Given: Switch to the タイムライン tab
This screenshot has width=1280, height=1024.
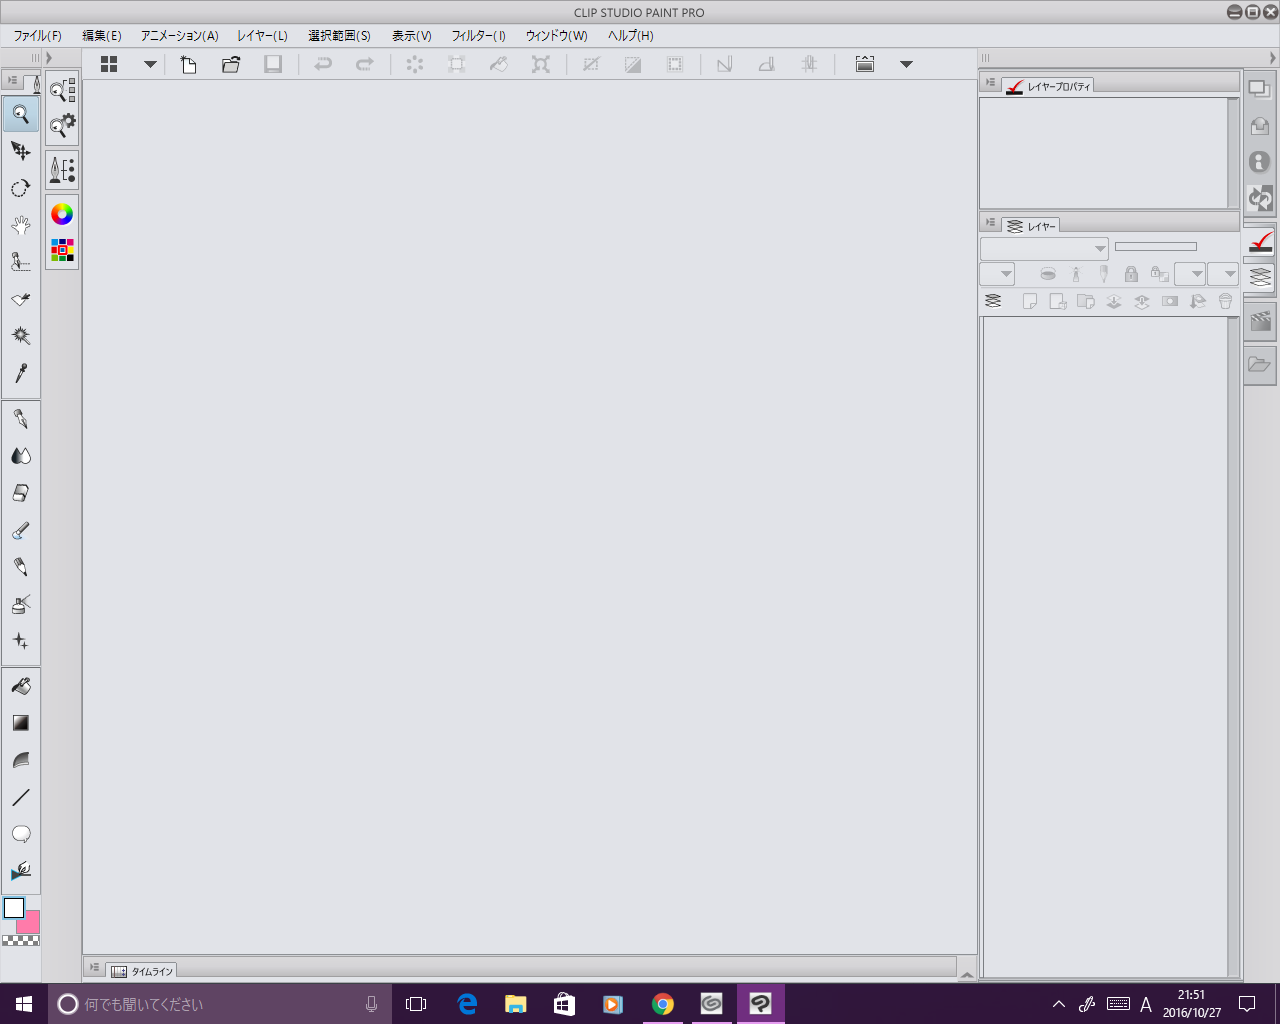Looking at the screenshot, I should [x=142, y=971].
